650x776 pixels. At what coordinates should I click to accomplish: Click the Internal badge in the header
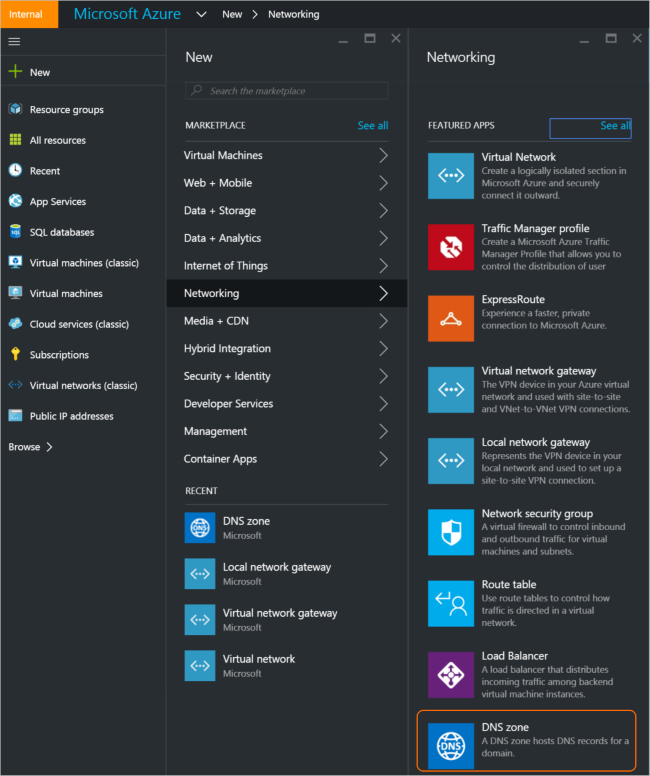coord(29,14)
